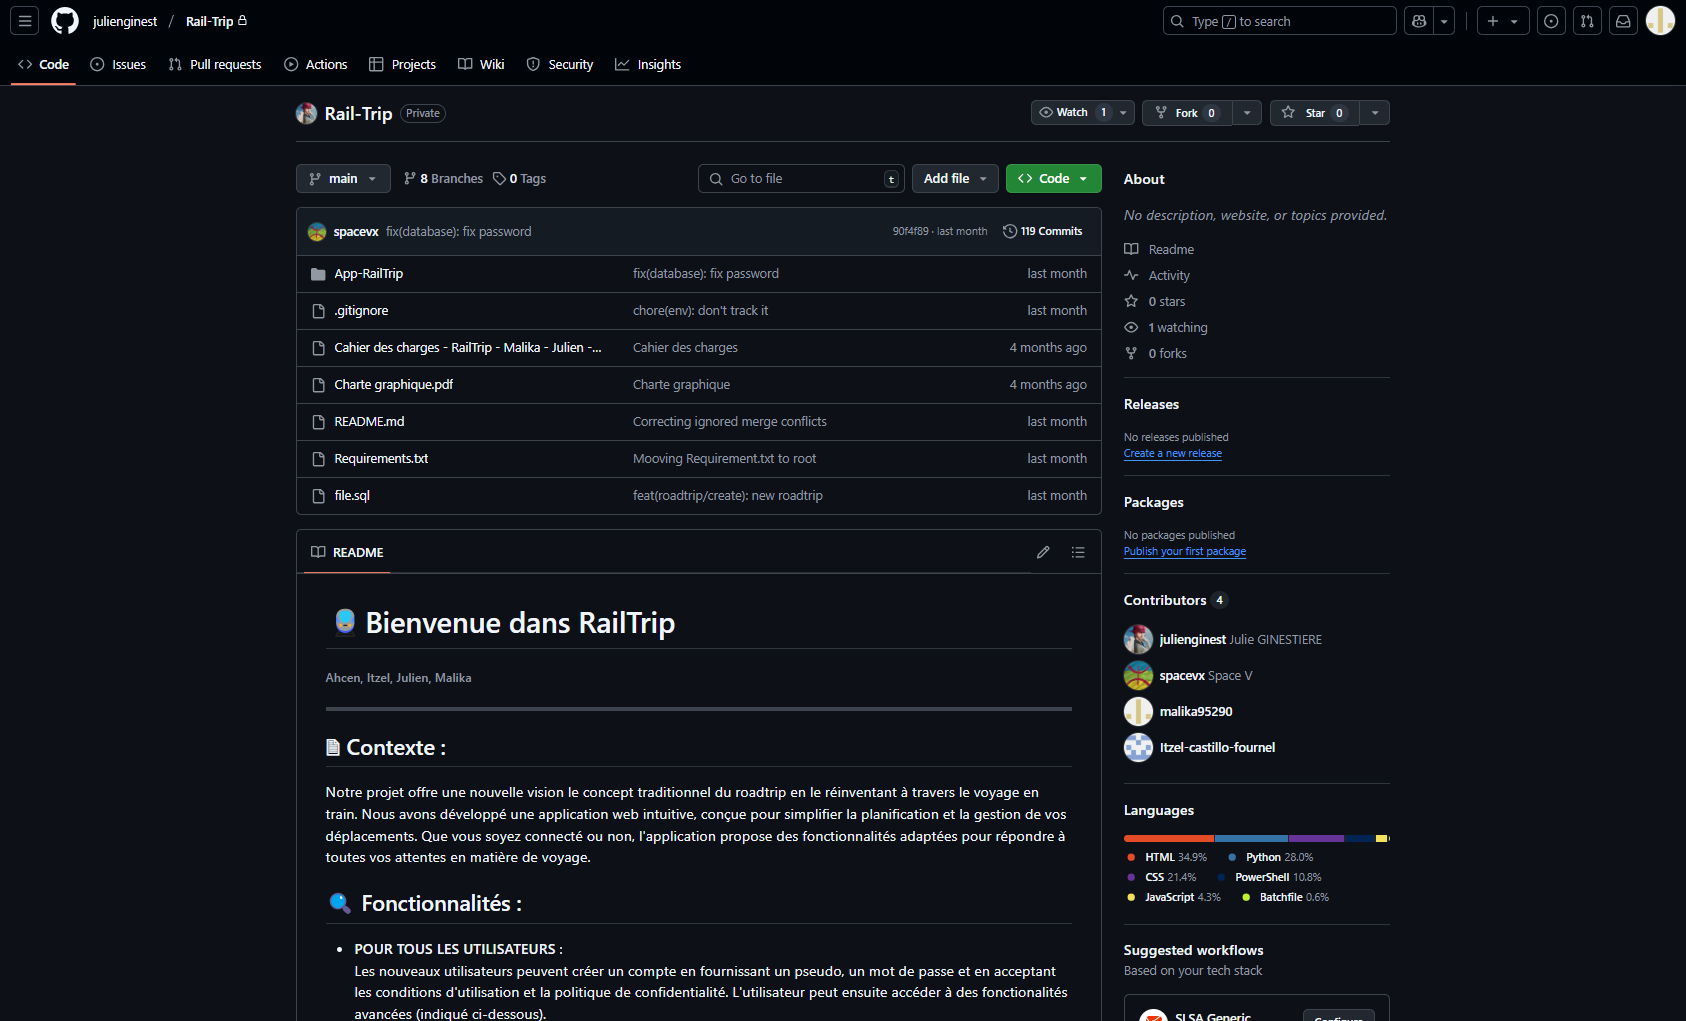Expand the Star lists dropdown arrow
Screen dimensions: 1686x1021
(1375, 113)
